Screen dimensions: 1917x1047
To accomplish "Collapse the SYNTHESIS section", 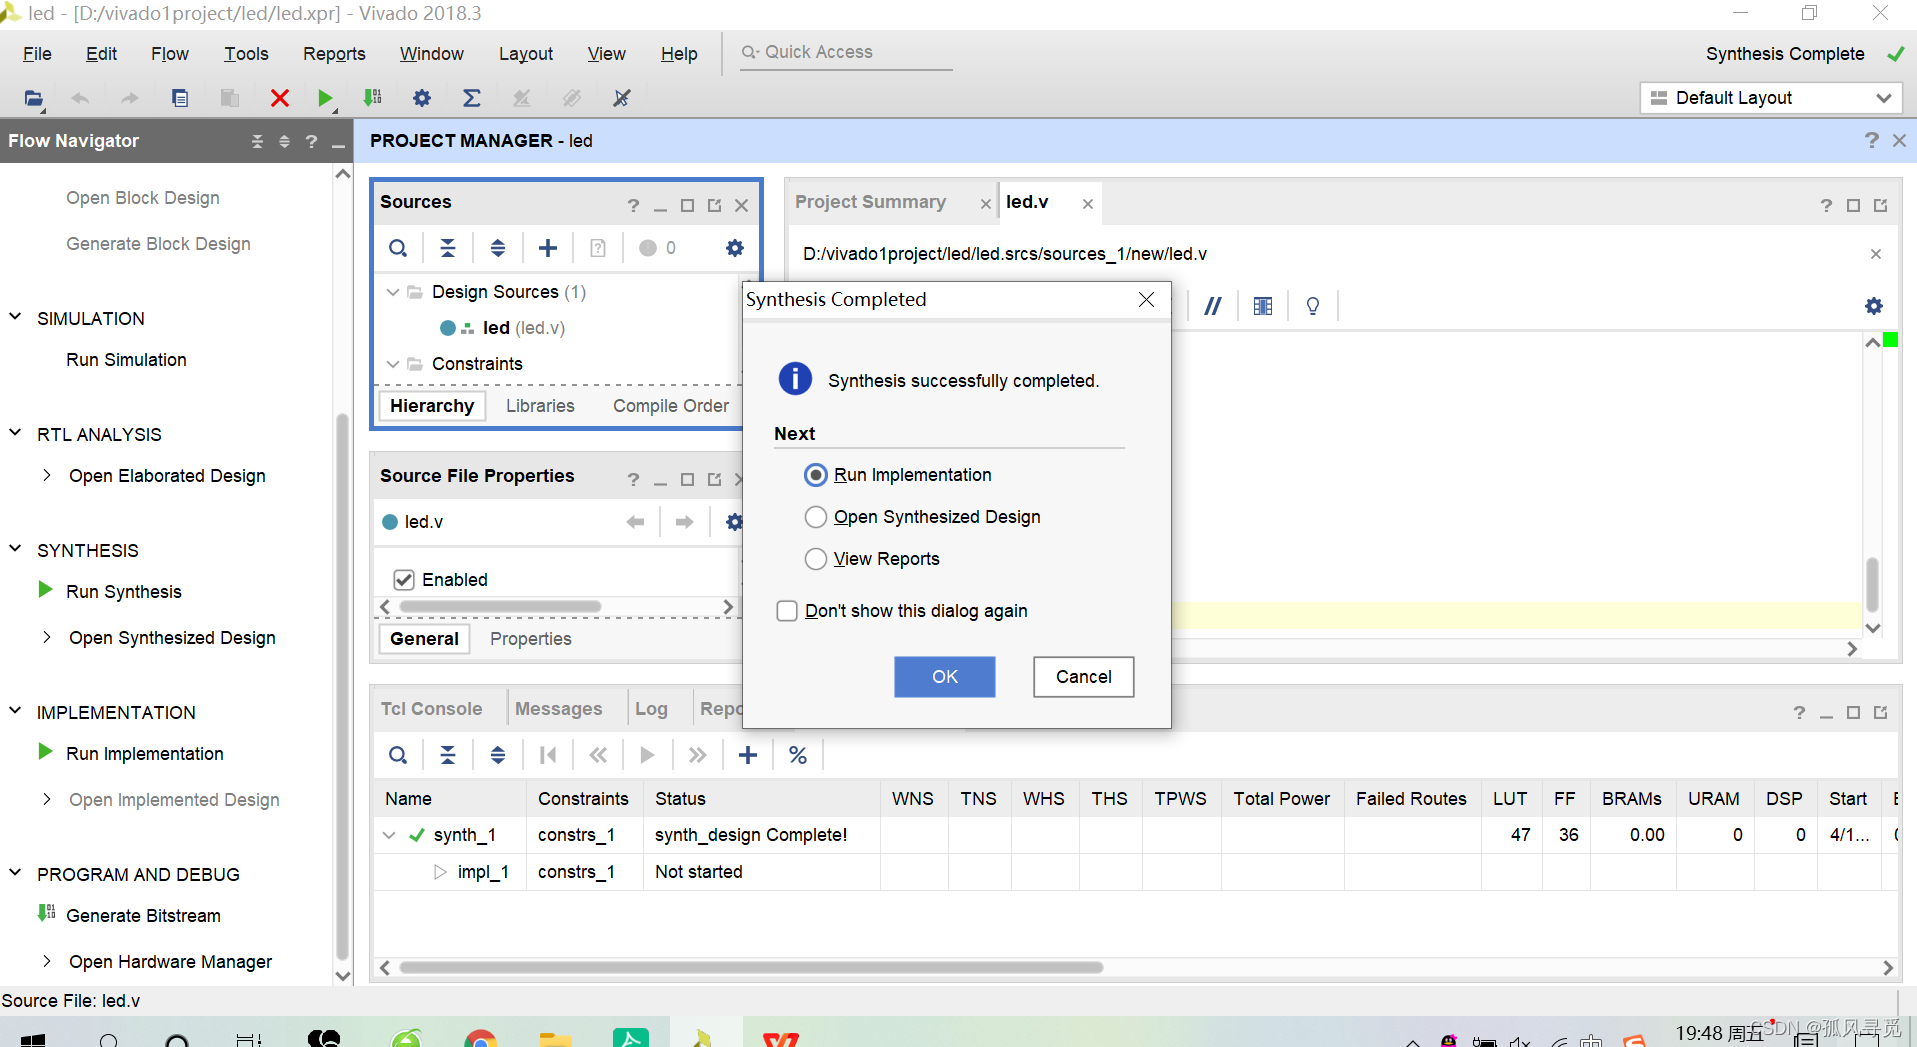I will [x=15, y=549].
